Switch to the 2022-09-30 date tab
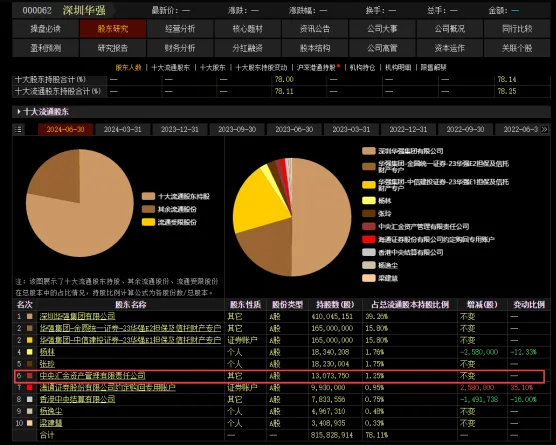The image size is (556, 445). (466, 129)
